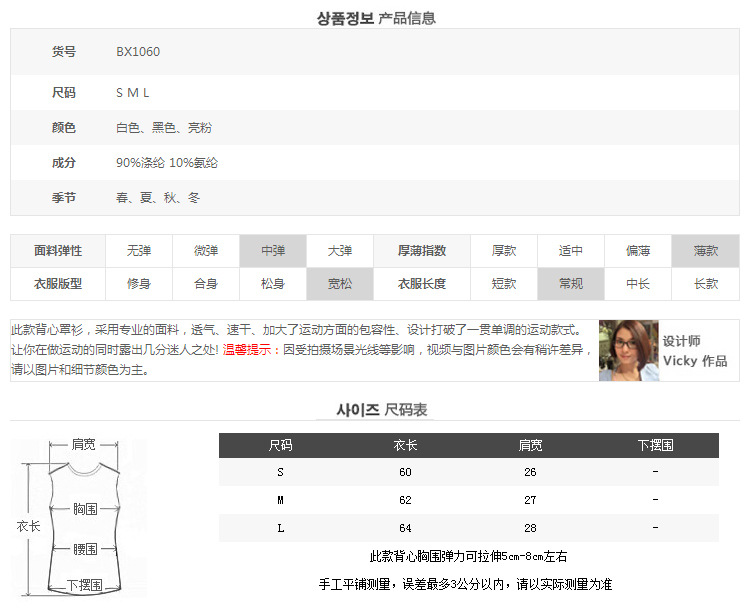
Task: Select the 合身 fit cell
Action: click(206, 284)
